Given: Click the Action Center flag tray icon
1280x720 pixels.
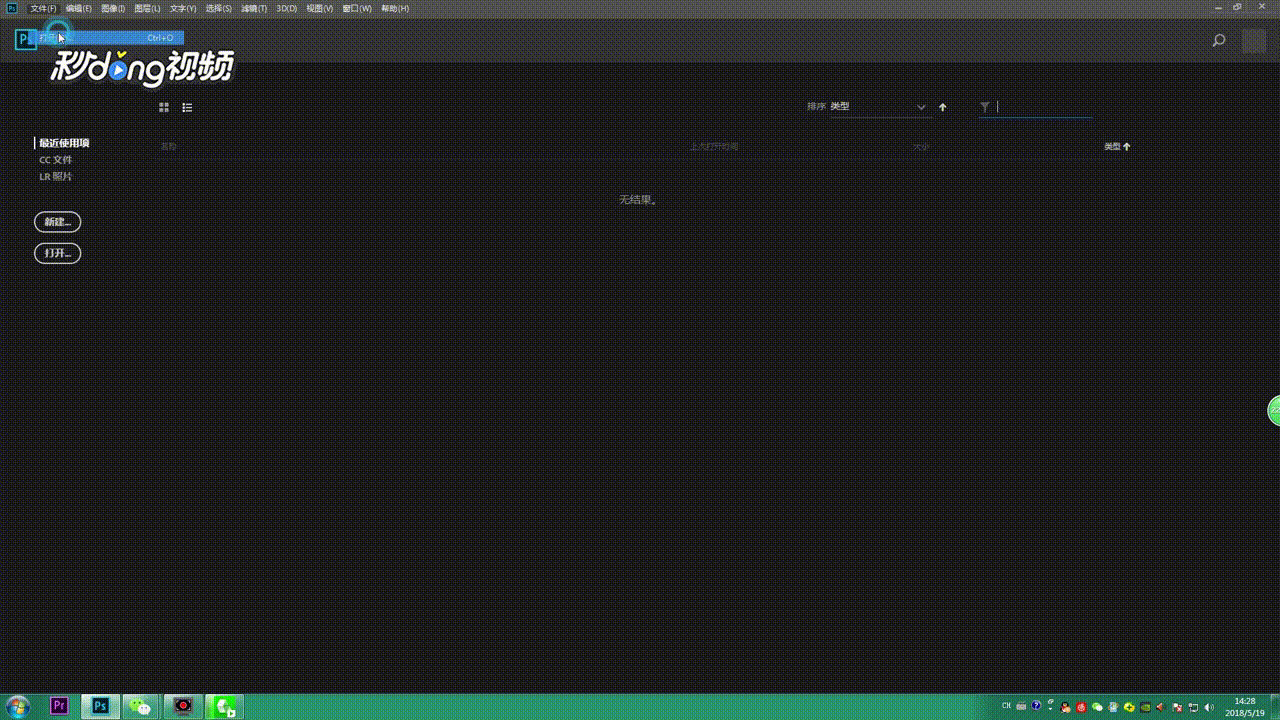Looking at the screenshot, I should tap(1177, 707).
